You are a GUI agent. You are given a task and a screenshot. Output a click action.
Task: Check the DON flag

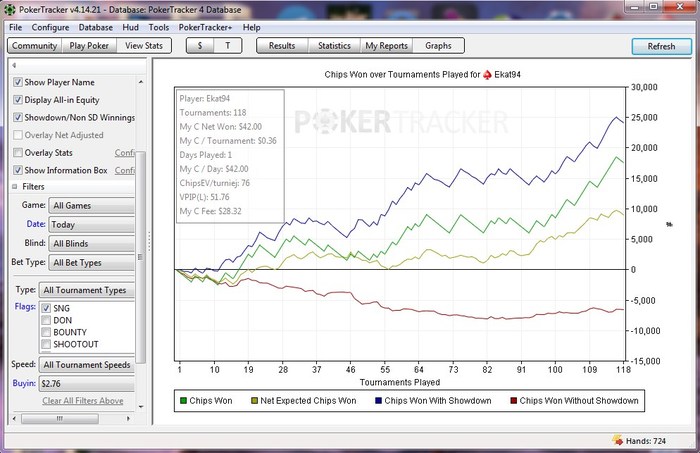pyautogui.click(x=46, y=320)
